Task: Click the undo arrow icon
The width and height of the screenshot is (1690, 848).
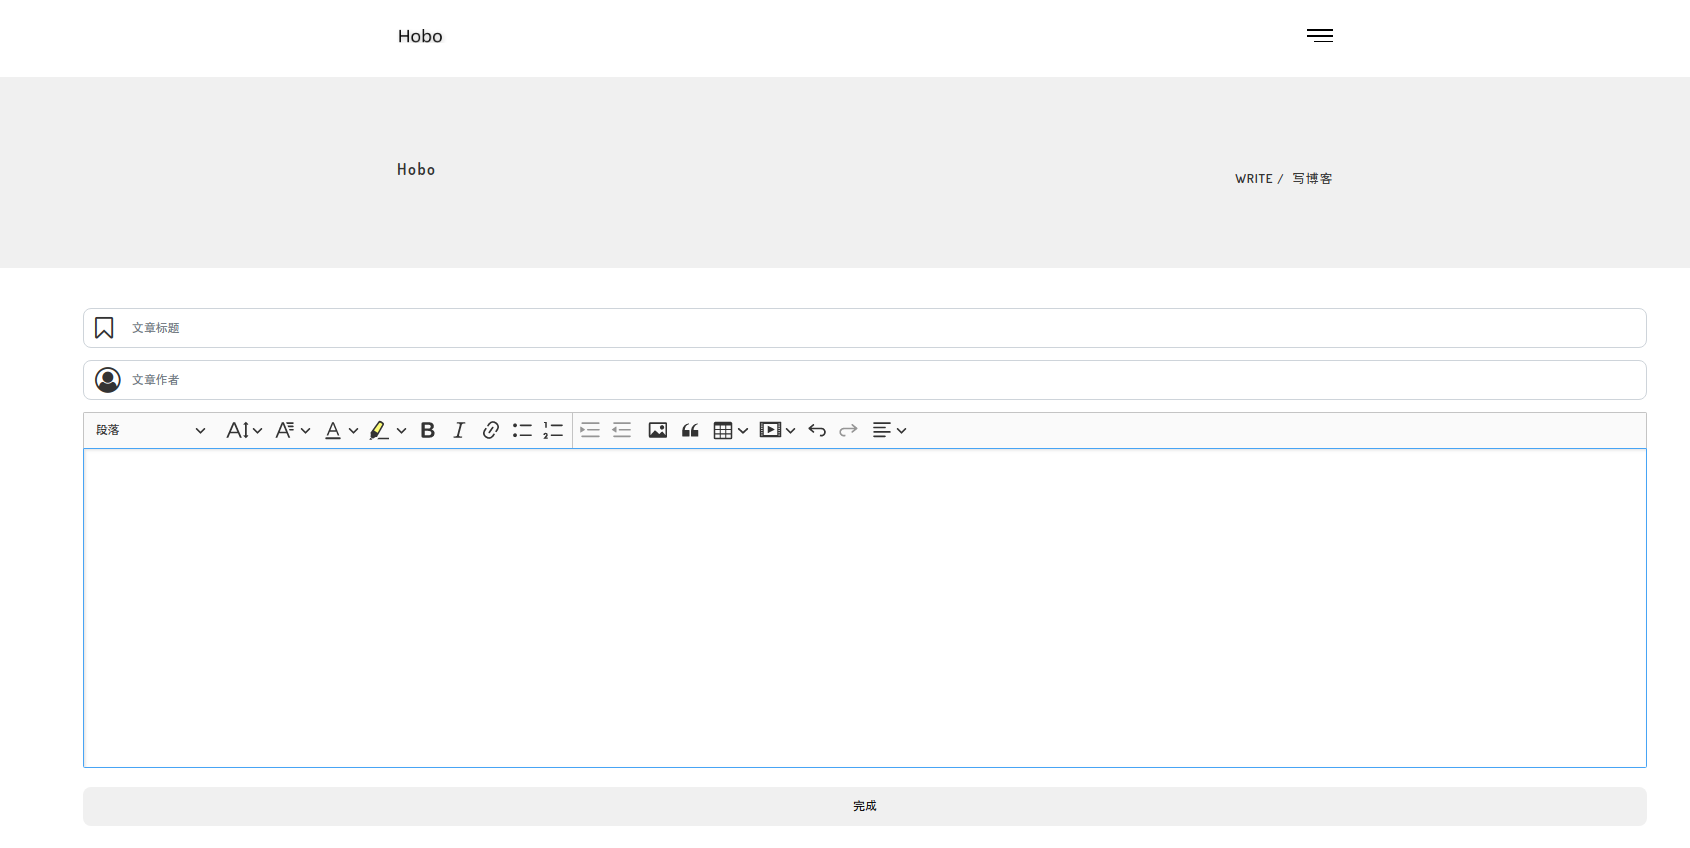Action: tap(817, 430)
